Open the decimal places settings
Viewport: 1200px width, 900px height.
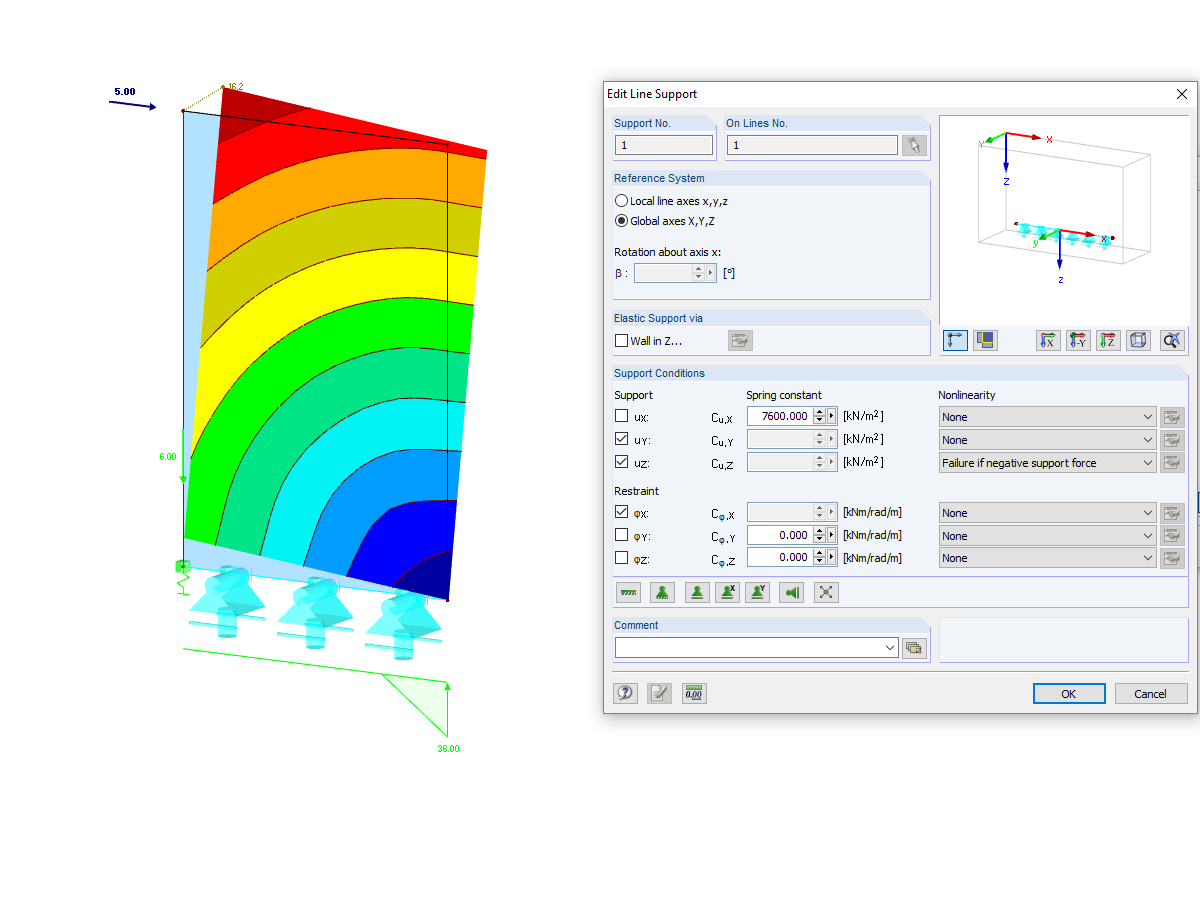pyautogui.click(x=693, y=692)
